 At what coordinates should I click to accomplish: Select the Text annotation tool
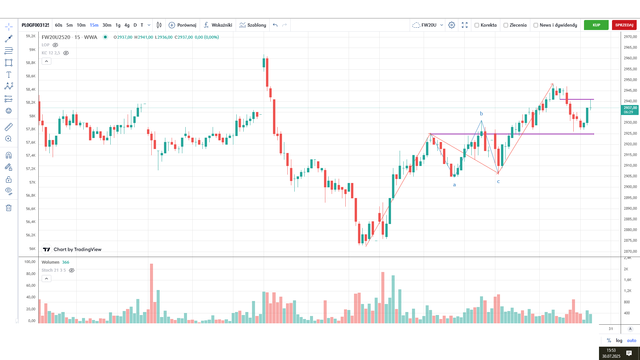(x=9, y=75)
